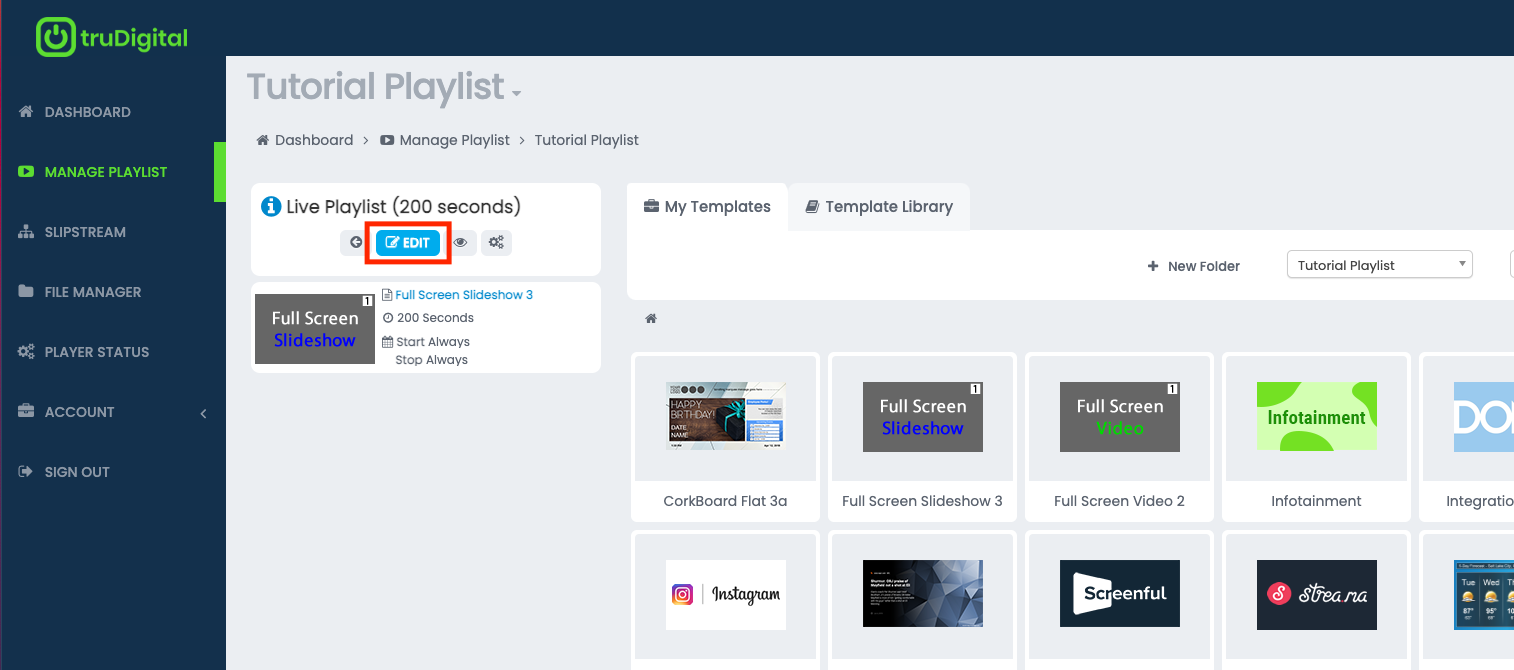This screenshot has width=1514, height=670.
Task: Click the Live Playlist info icon
Action: tap(271, 207)
